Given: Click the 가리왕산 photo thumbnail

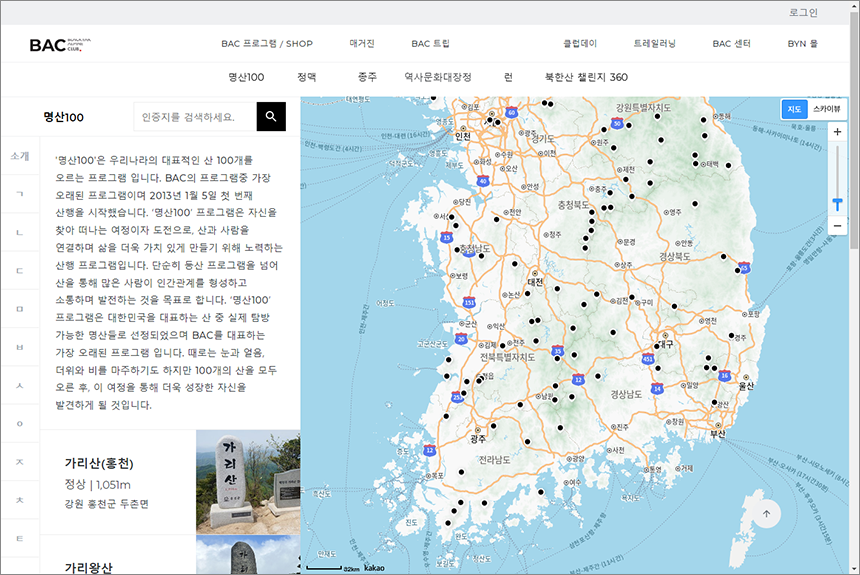Looking at the screenshot, I should (x=248, y=555).
